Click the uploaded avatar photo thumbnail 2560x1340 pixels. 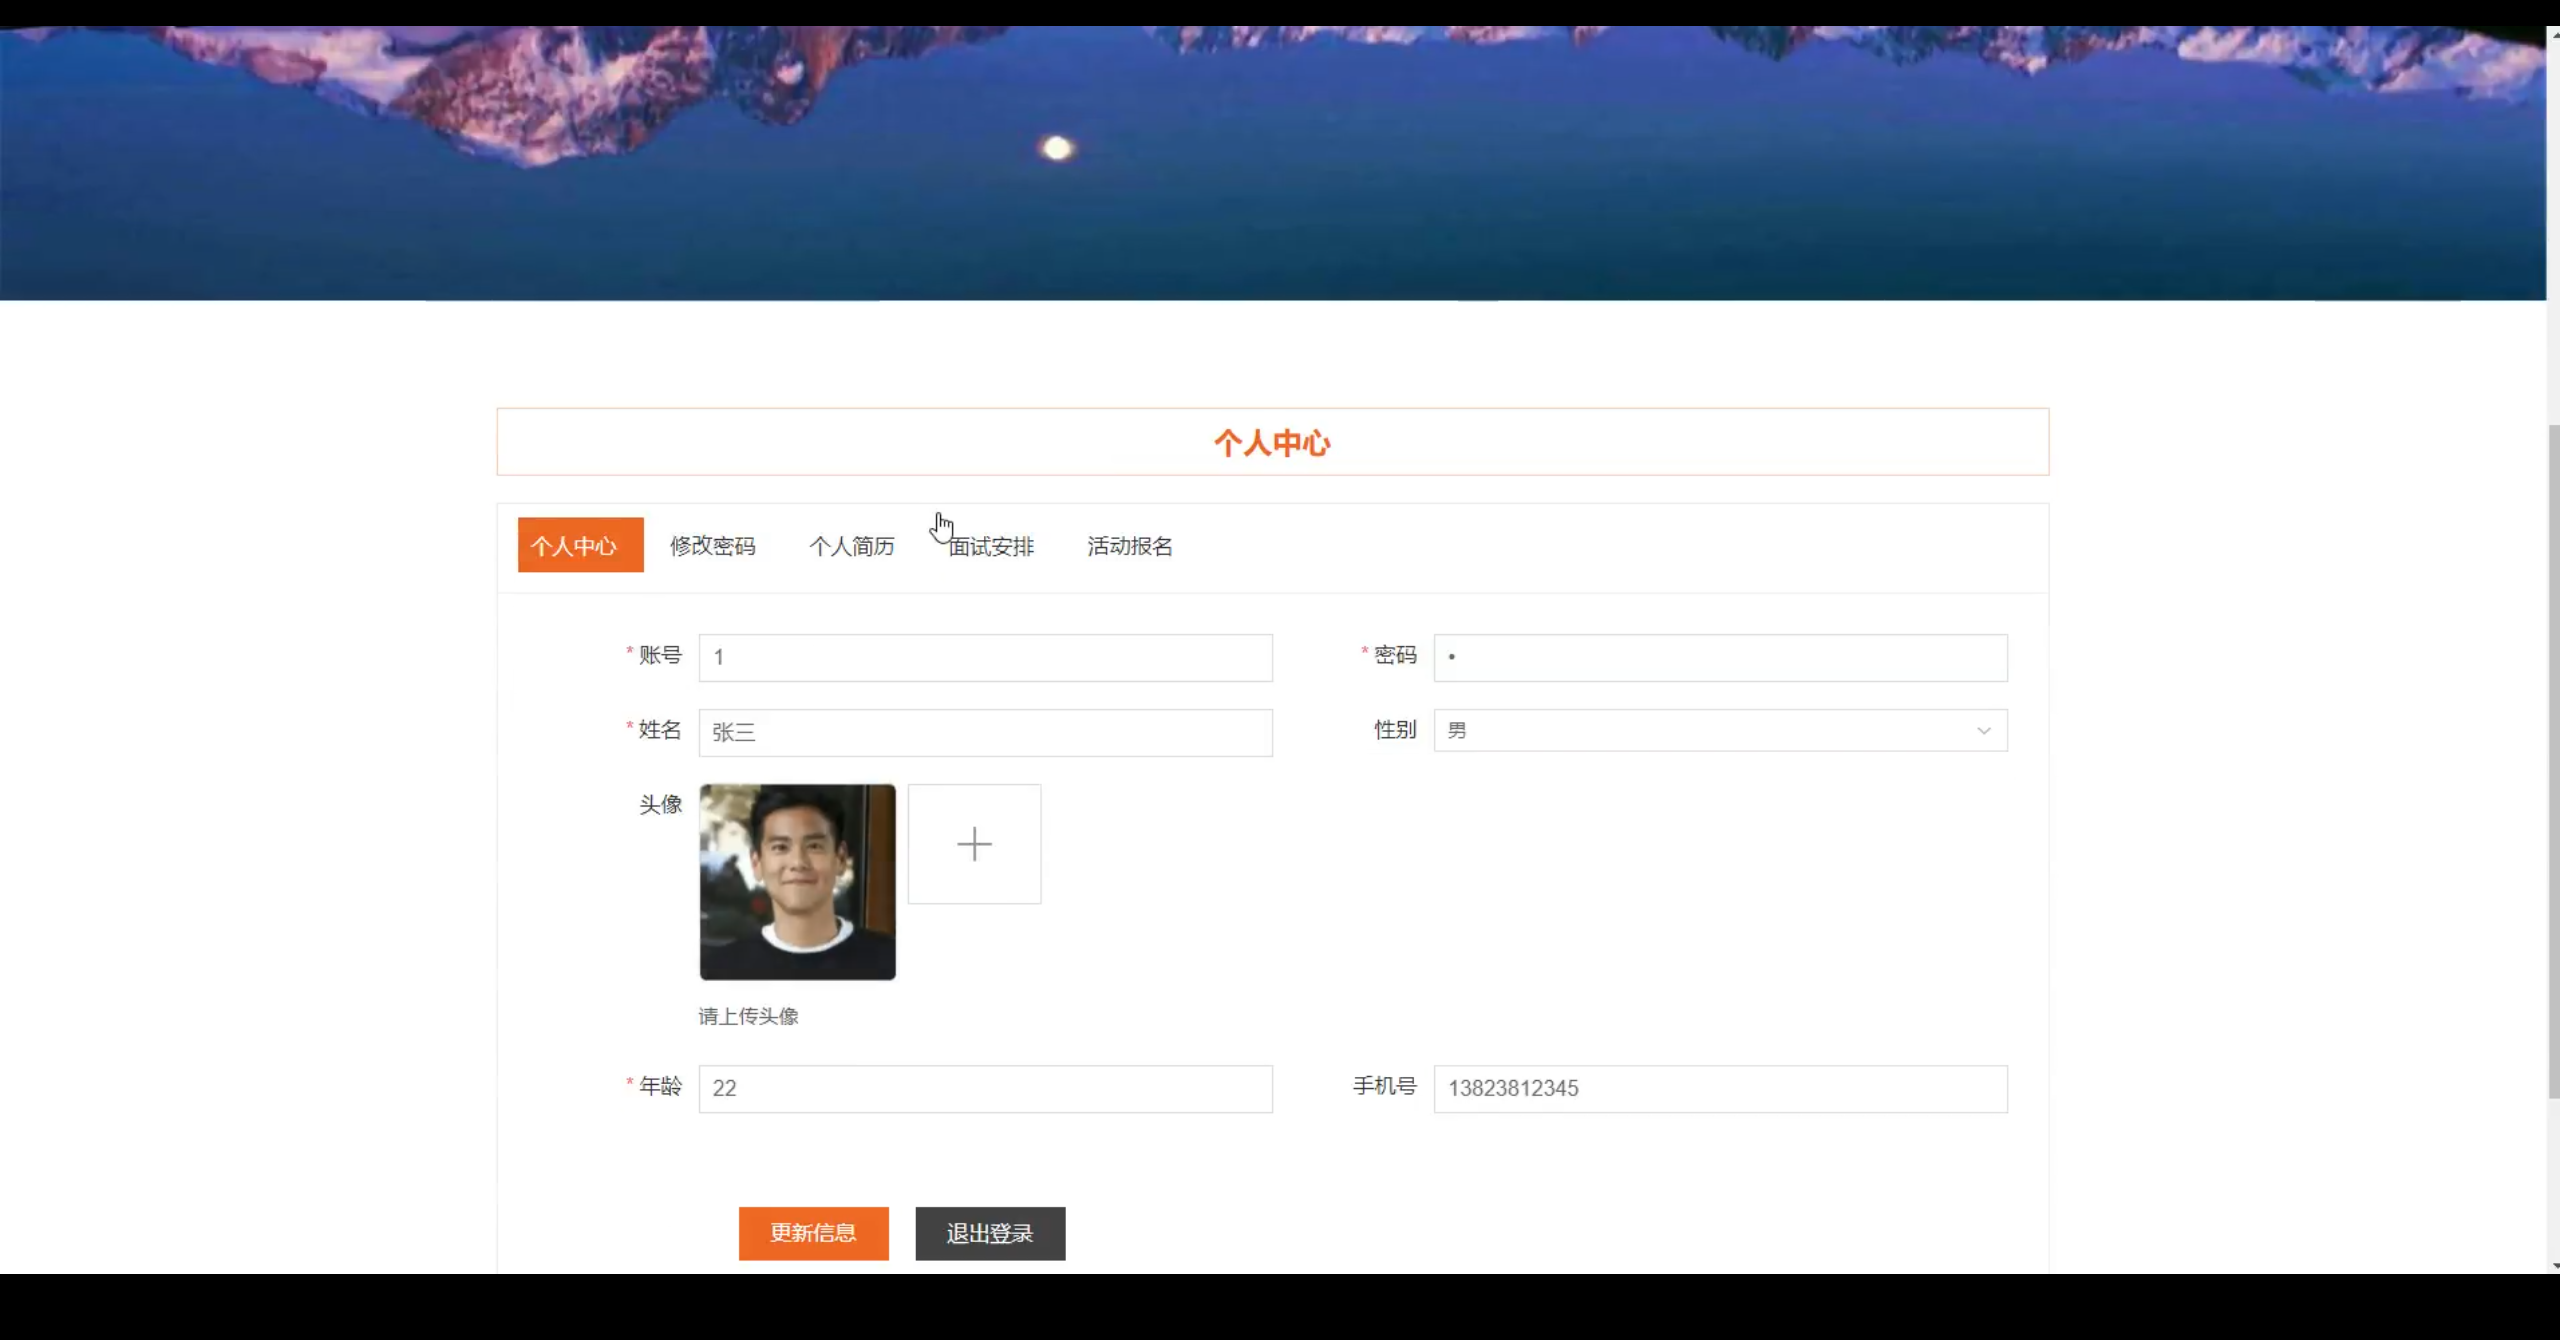pyautogui.click(x=797, y=882)
